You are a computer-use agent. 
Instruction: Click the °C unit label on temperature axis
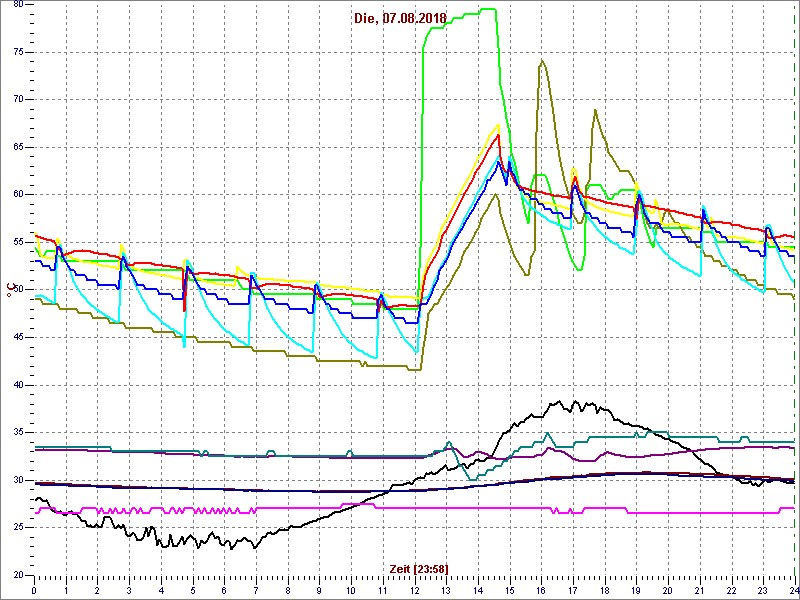point(9,288)
